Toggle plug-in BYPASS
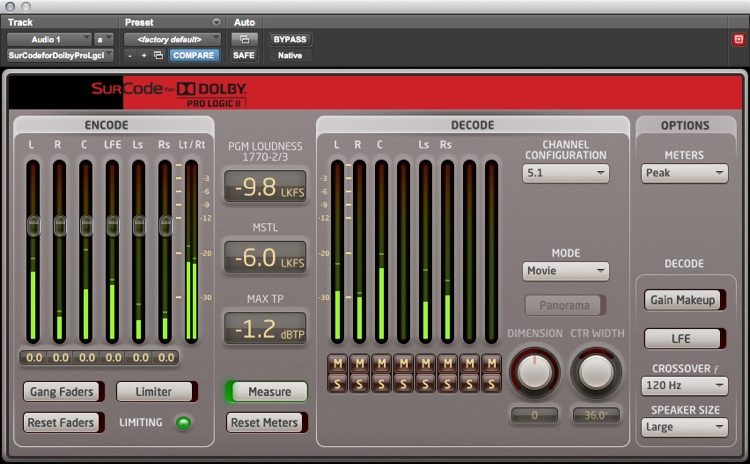750x464 pixels. click(x=290, y=39)
